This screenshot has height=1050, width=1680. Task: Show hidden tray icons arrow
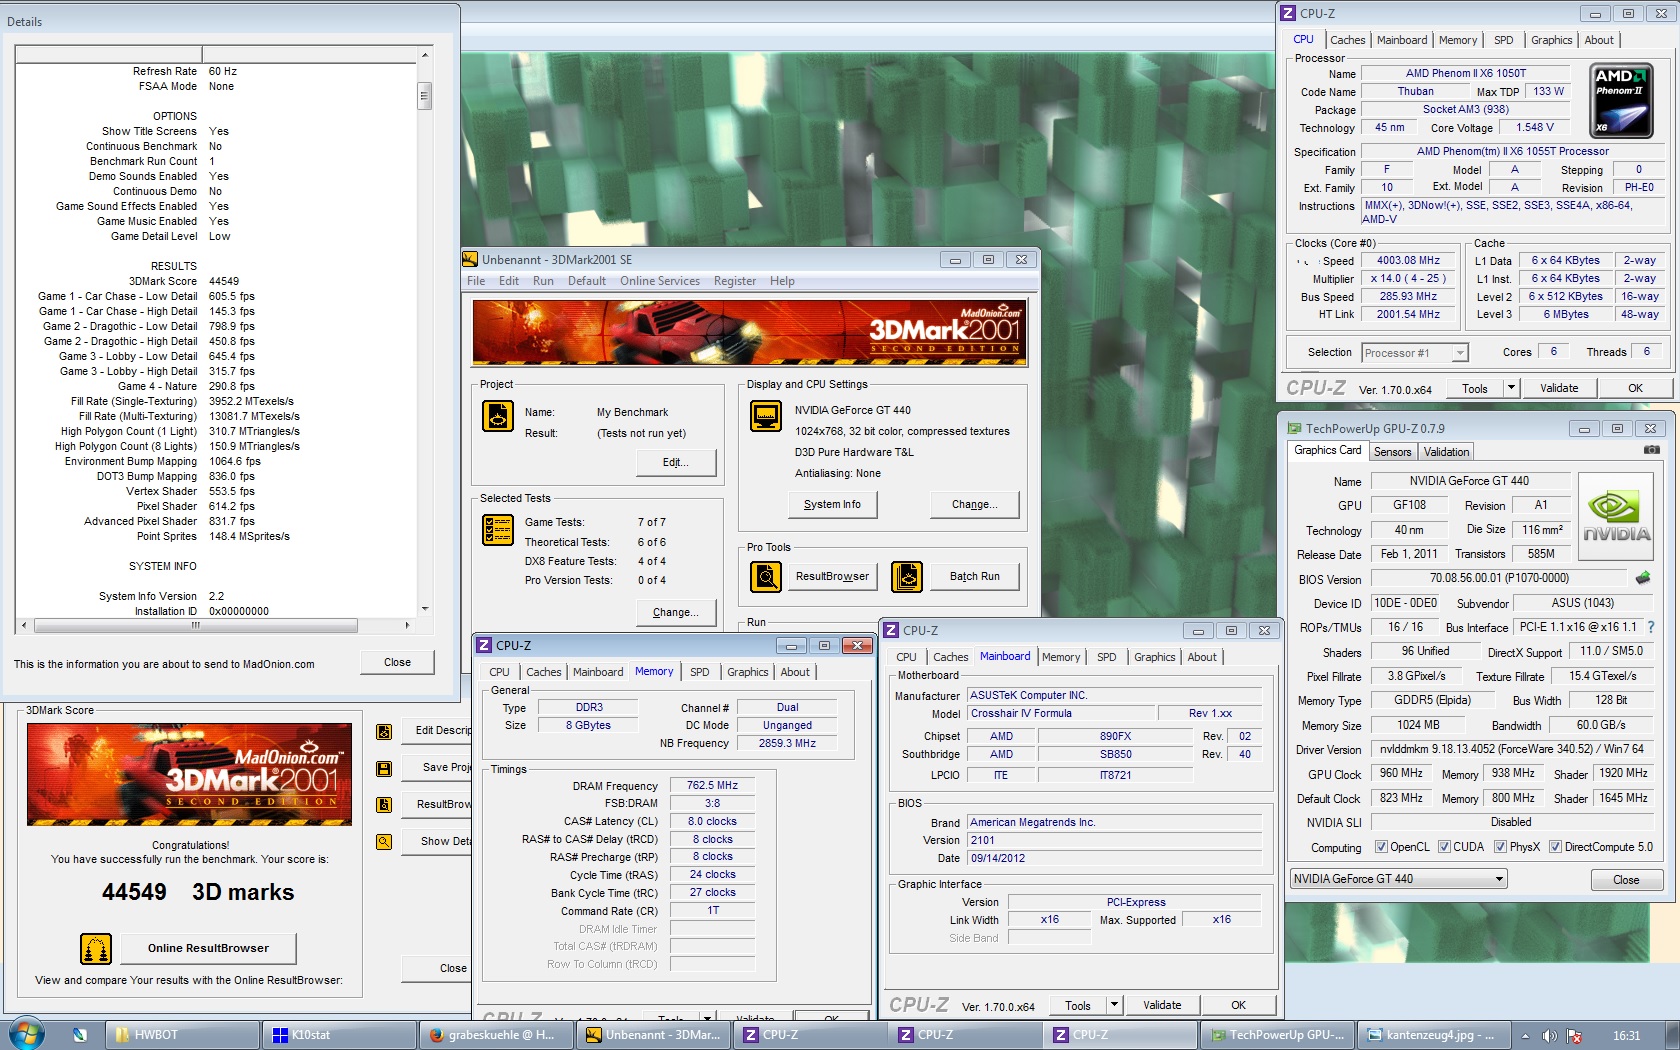point(1526,1036)
